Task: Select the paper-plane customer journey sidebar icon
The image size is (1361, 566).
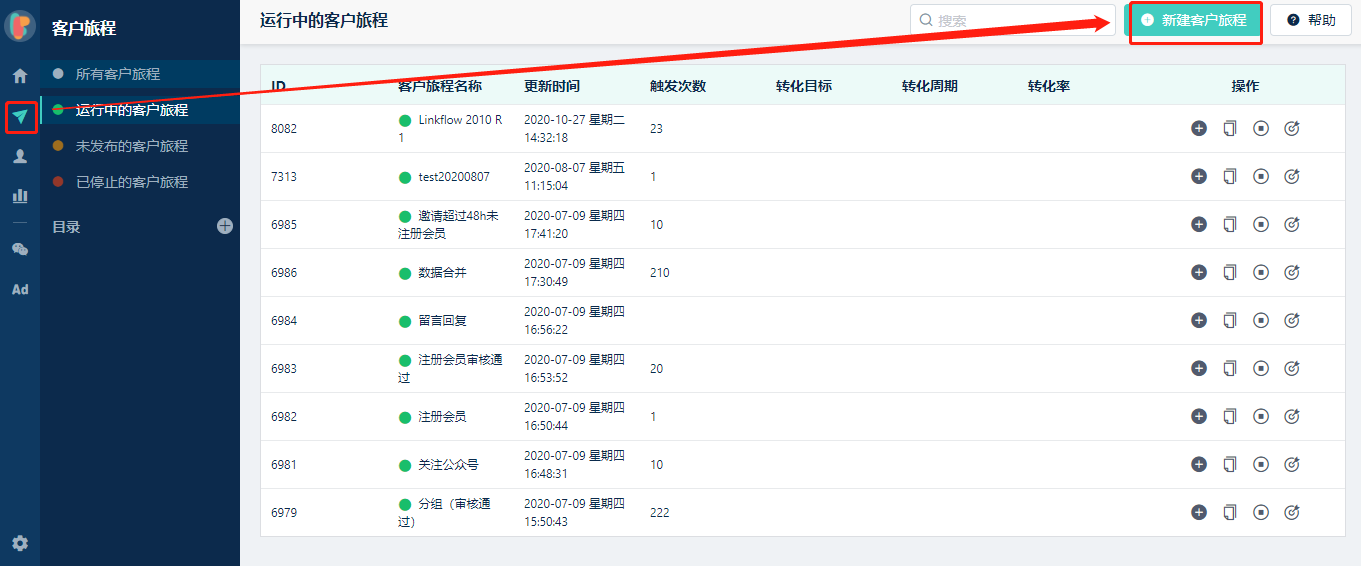Action: point(19,117)
